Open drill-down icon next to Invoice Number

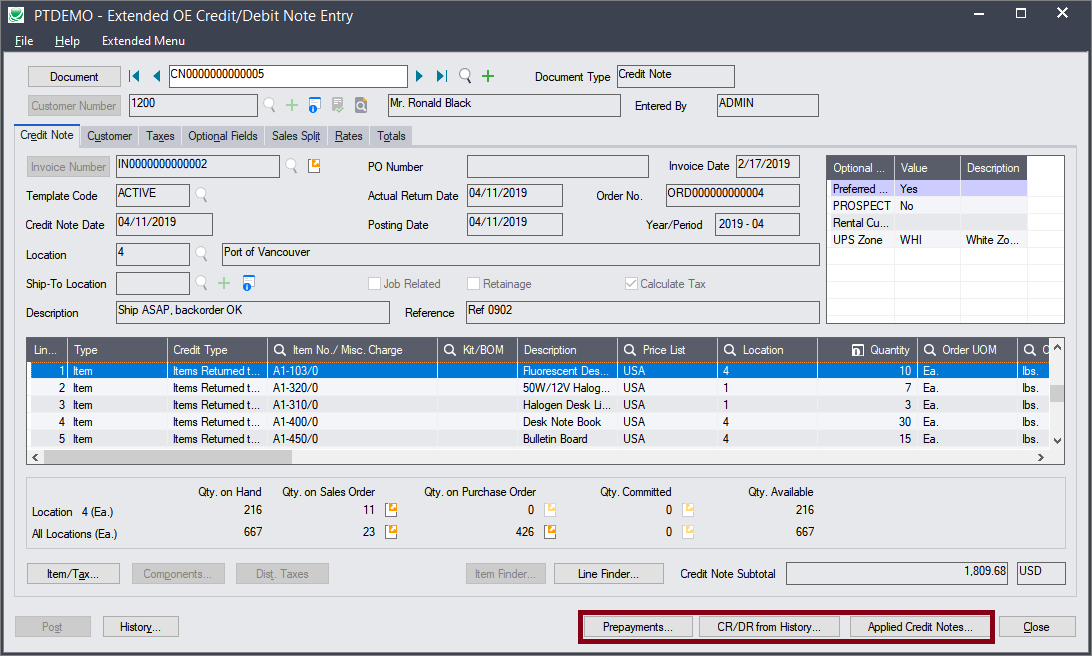pyautogui.click(x=314, y=166)
